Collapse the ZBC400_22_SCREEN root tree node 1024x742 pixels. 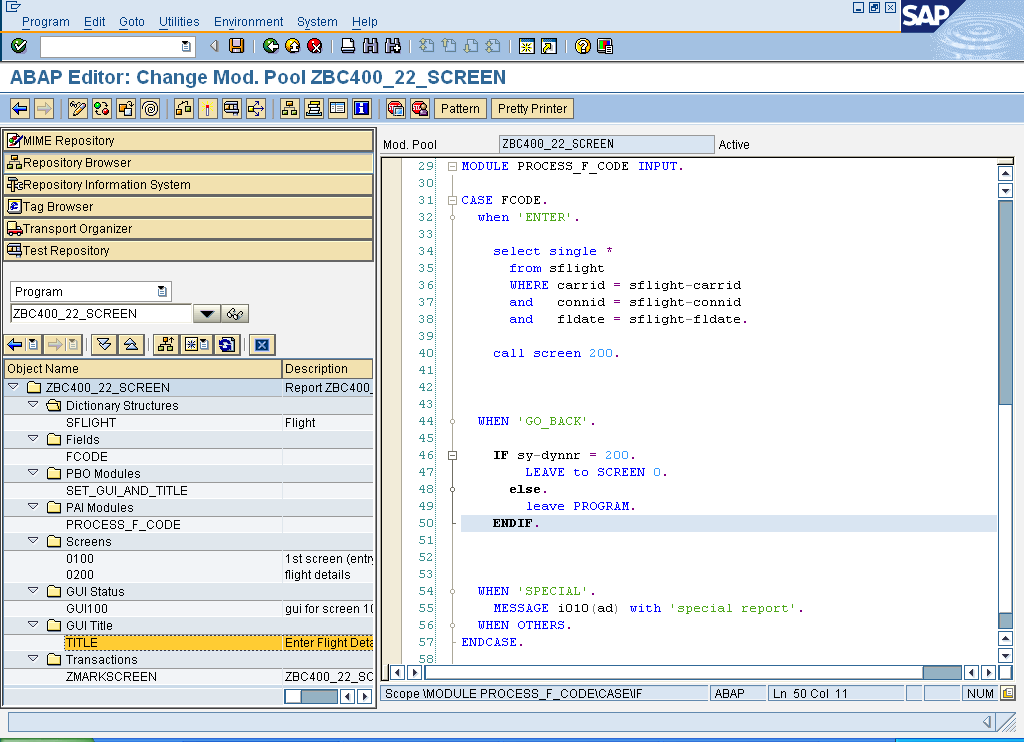click(x=13, y=387)
